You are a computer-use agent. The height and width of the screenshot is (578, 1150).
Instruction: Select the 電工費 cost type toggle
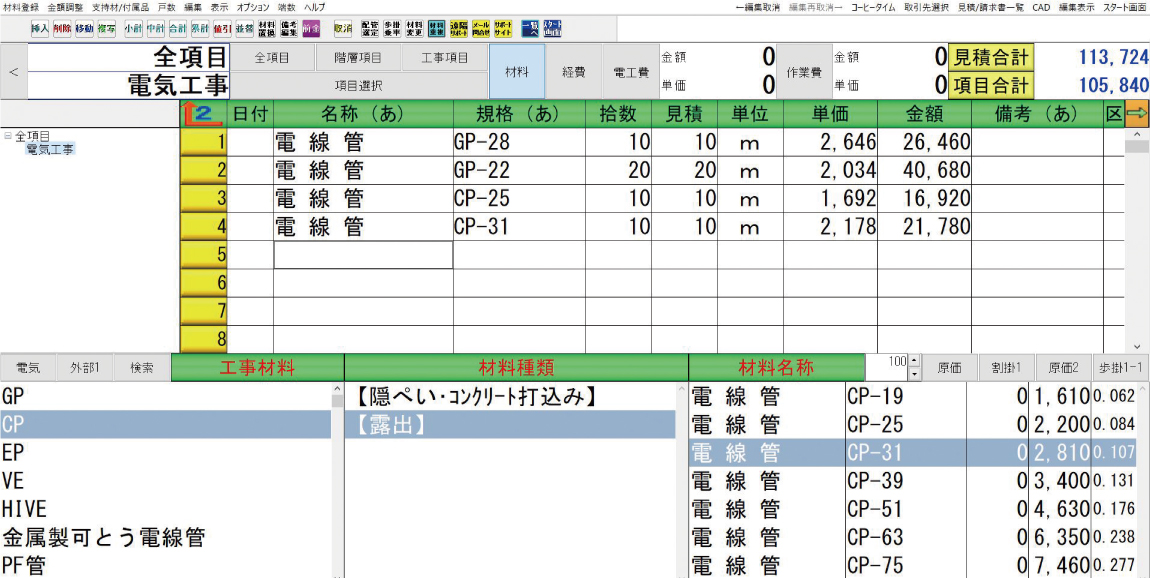pyautogui.click(x=630, y=71)
